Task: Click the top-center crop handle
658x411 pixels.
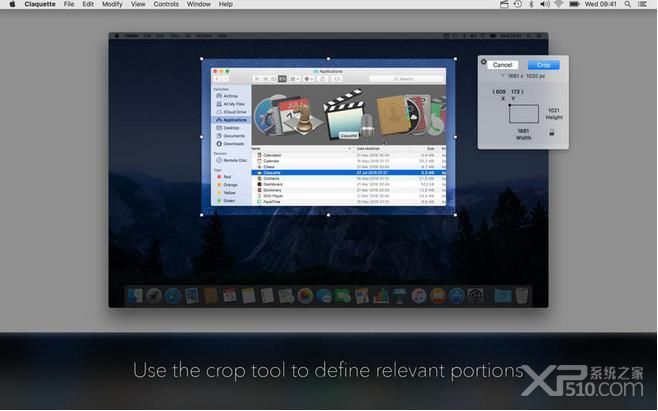Action: click(x=329, y=59)
